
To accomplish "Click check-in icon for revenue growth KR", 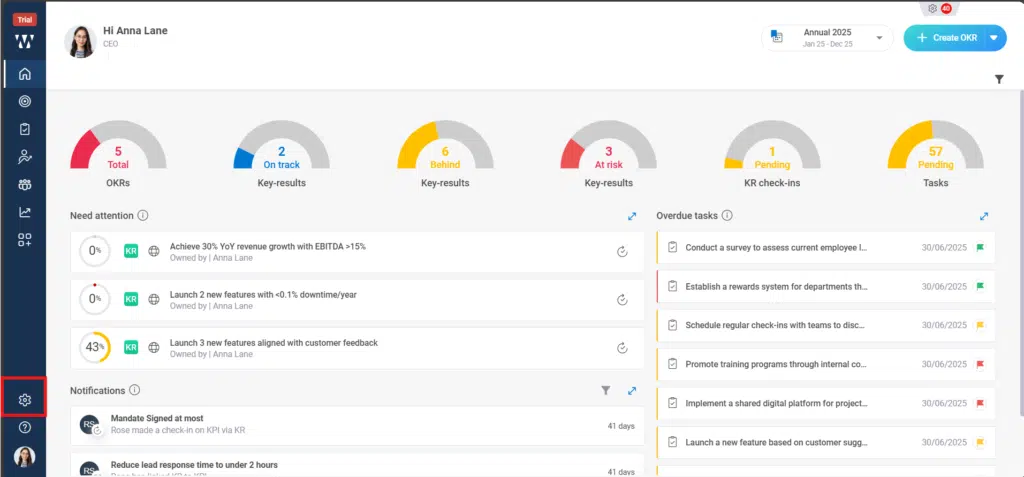I will point(622,251).
